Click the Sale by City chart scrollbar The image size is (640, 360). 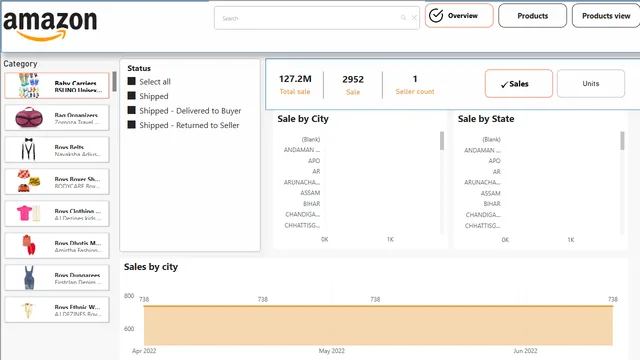point(442,141)
